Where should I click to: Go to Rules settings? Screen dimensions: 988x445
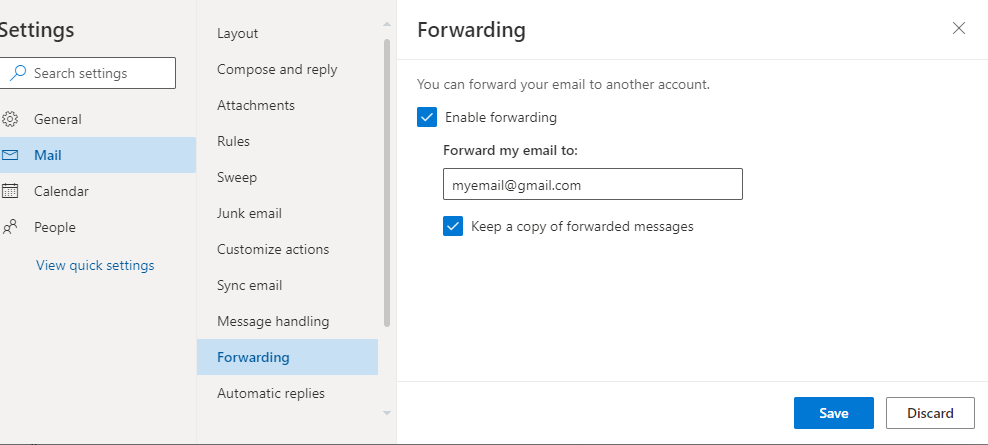(233, 141)
